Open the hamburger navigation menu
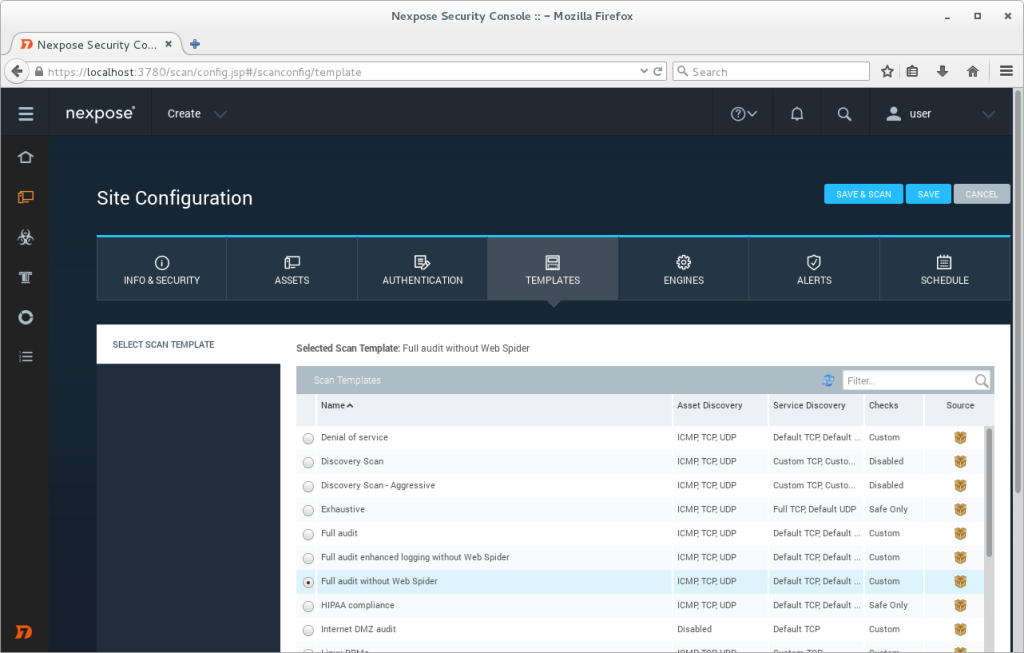 (25, 113)
